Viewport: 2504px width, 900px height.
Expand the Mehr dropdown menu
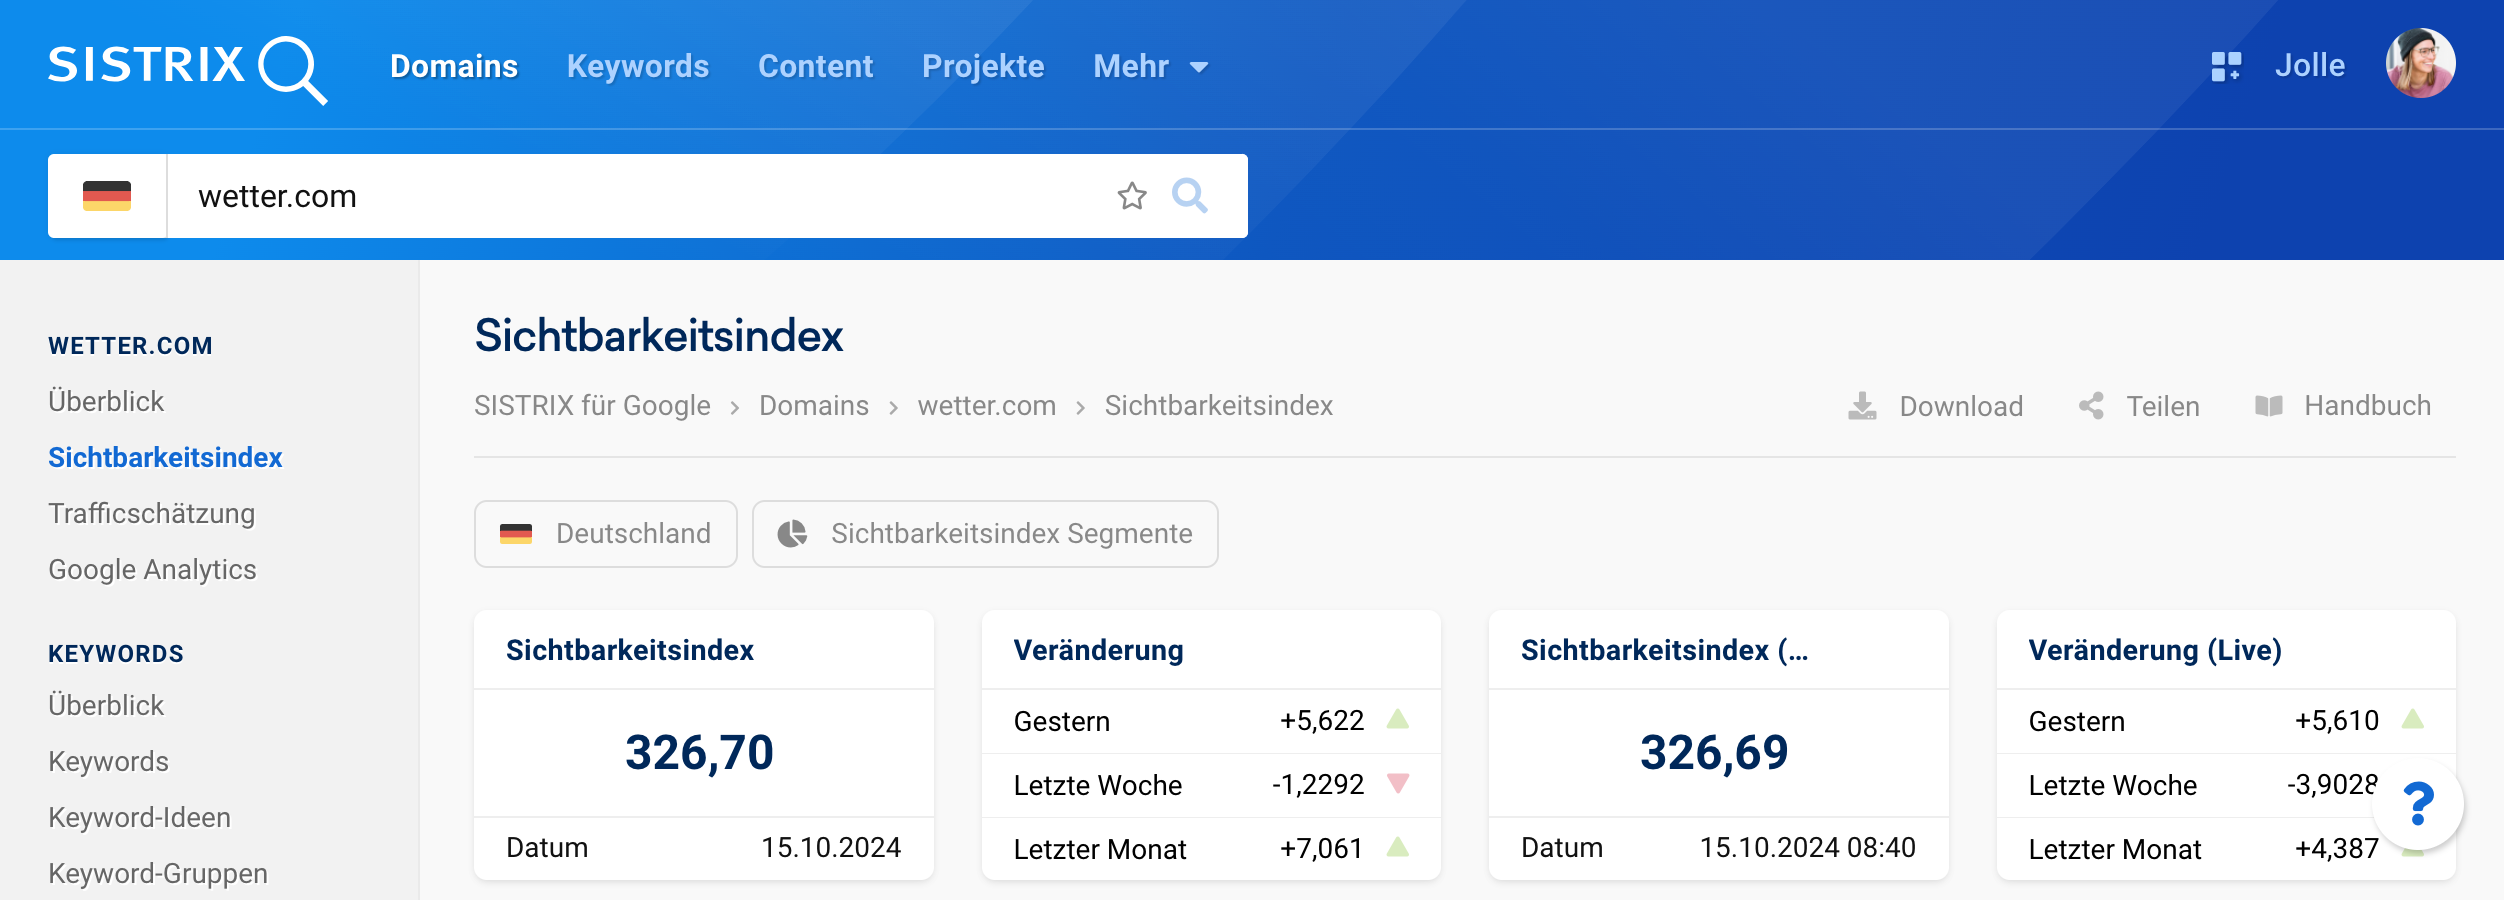1151,66
